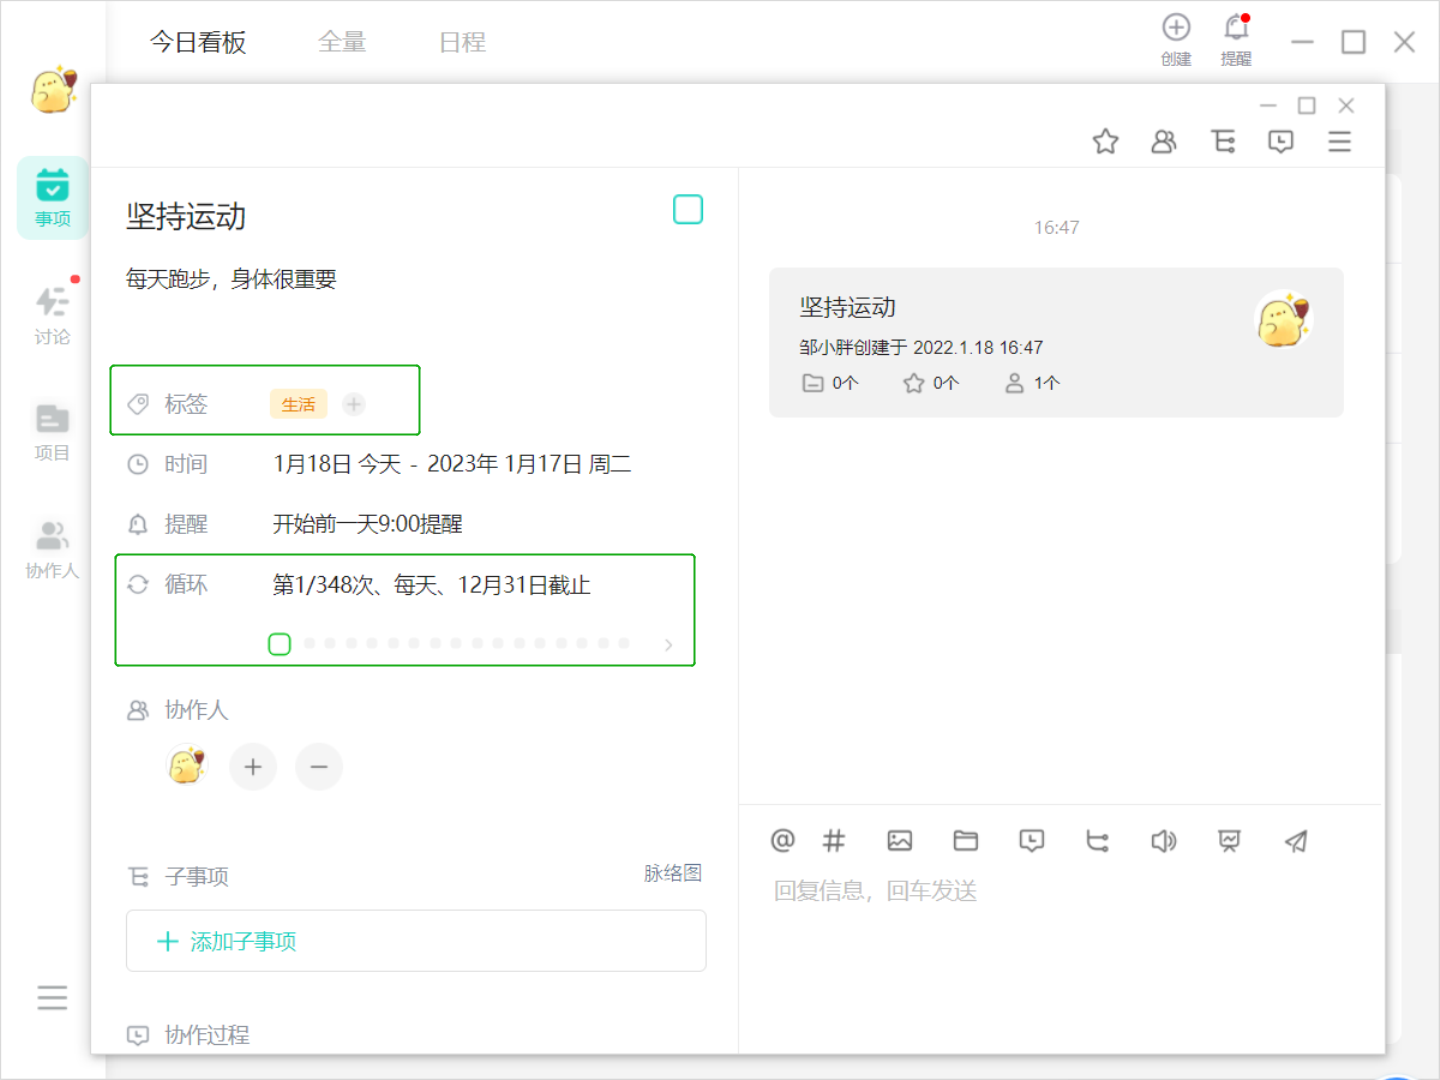
Task: Click the 生活 orange tag
Action: click(298, 404)
